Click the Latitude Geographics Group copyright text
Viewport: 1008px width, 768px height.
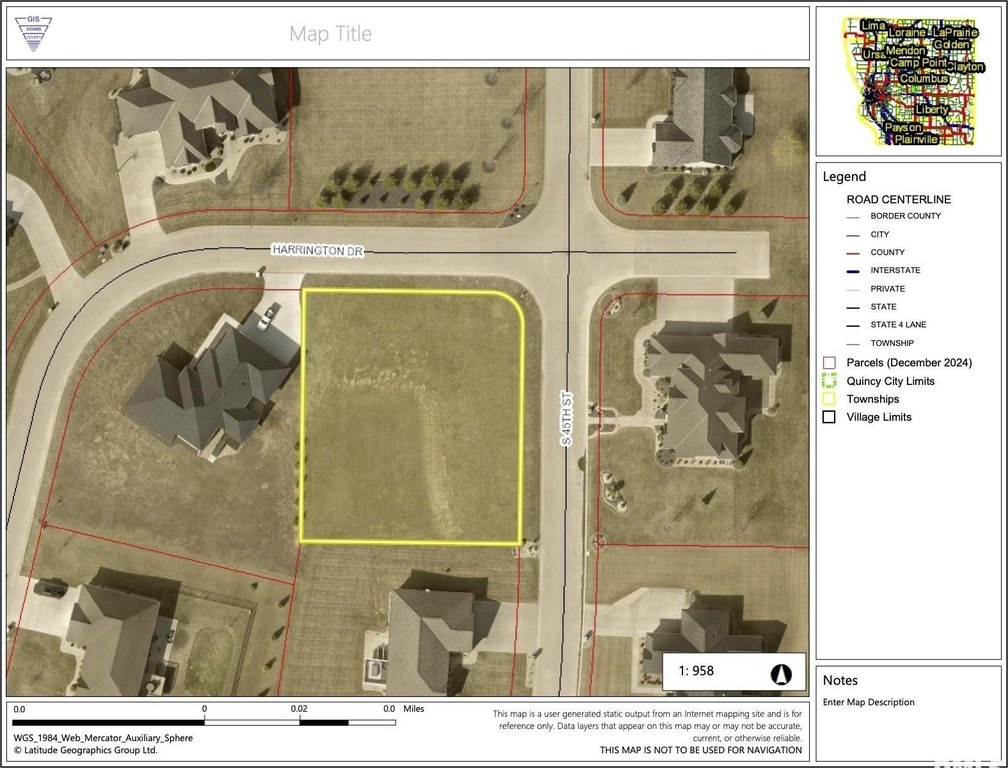85,749
